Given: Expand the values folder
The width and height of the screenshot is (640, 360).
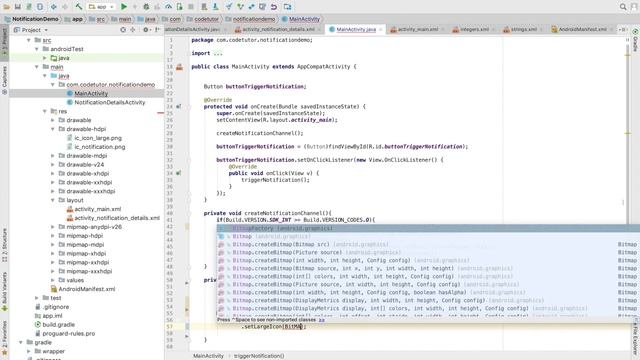Looking at the screenshot, I should coord(53,280).
